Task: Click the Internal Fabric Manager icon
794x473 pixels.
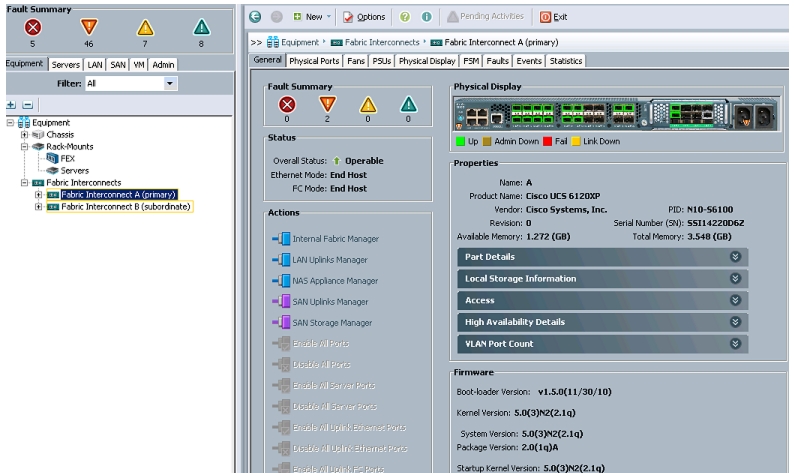Action: tap(282, 239)
